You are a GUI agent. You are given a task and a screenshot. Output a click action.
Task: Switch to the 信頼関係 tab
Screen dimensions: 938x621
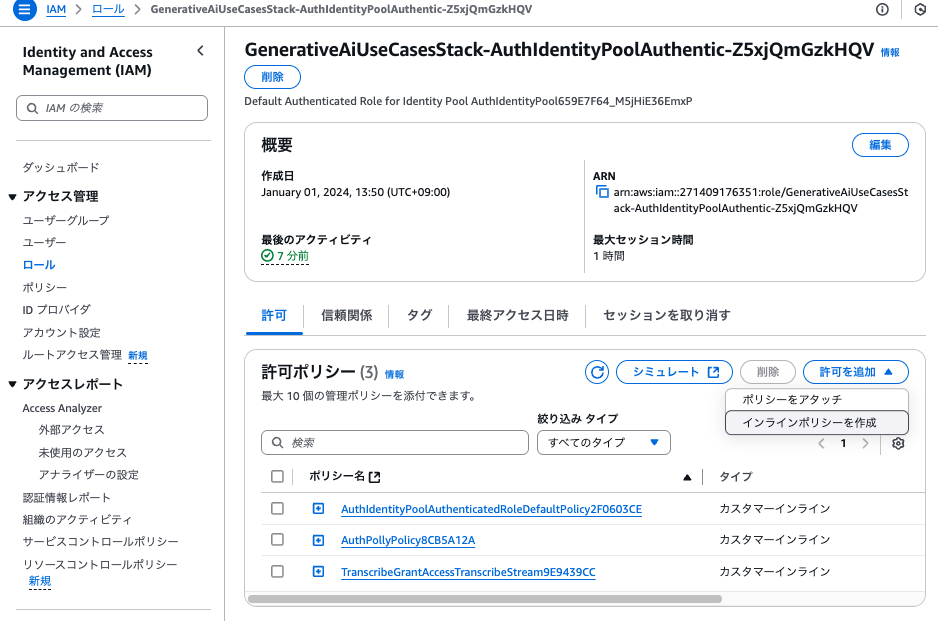(x=346, y=315)
